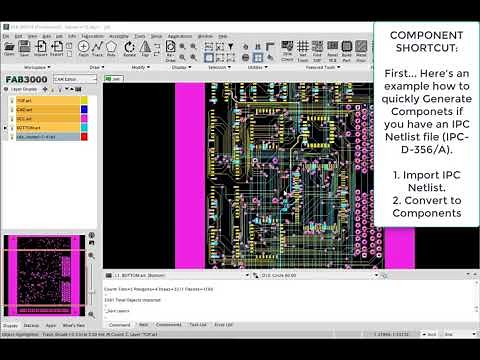The width and height of the screenshot is (480, 360).
Task: Open the File menu
Action: click(x=6, y=36)
